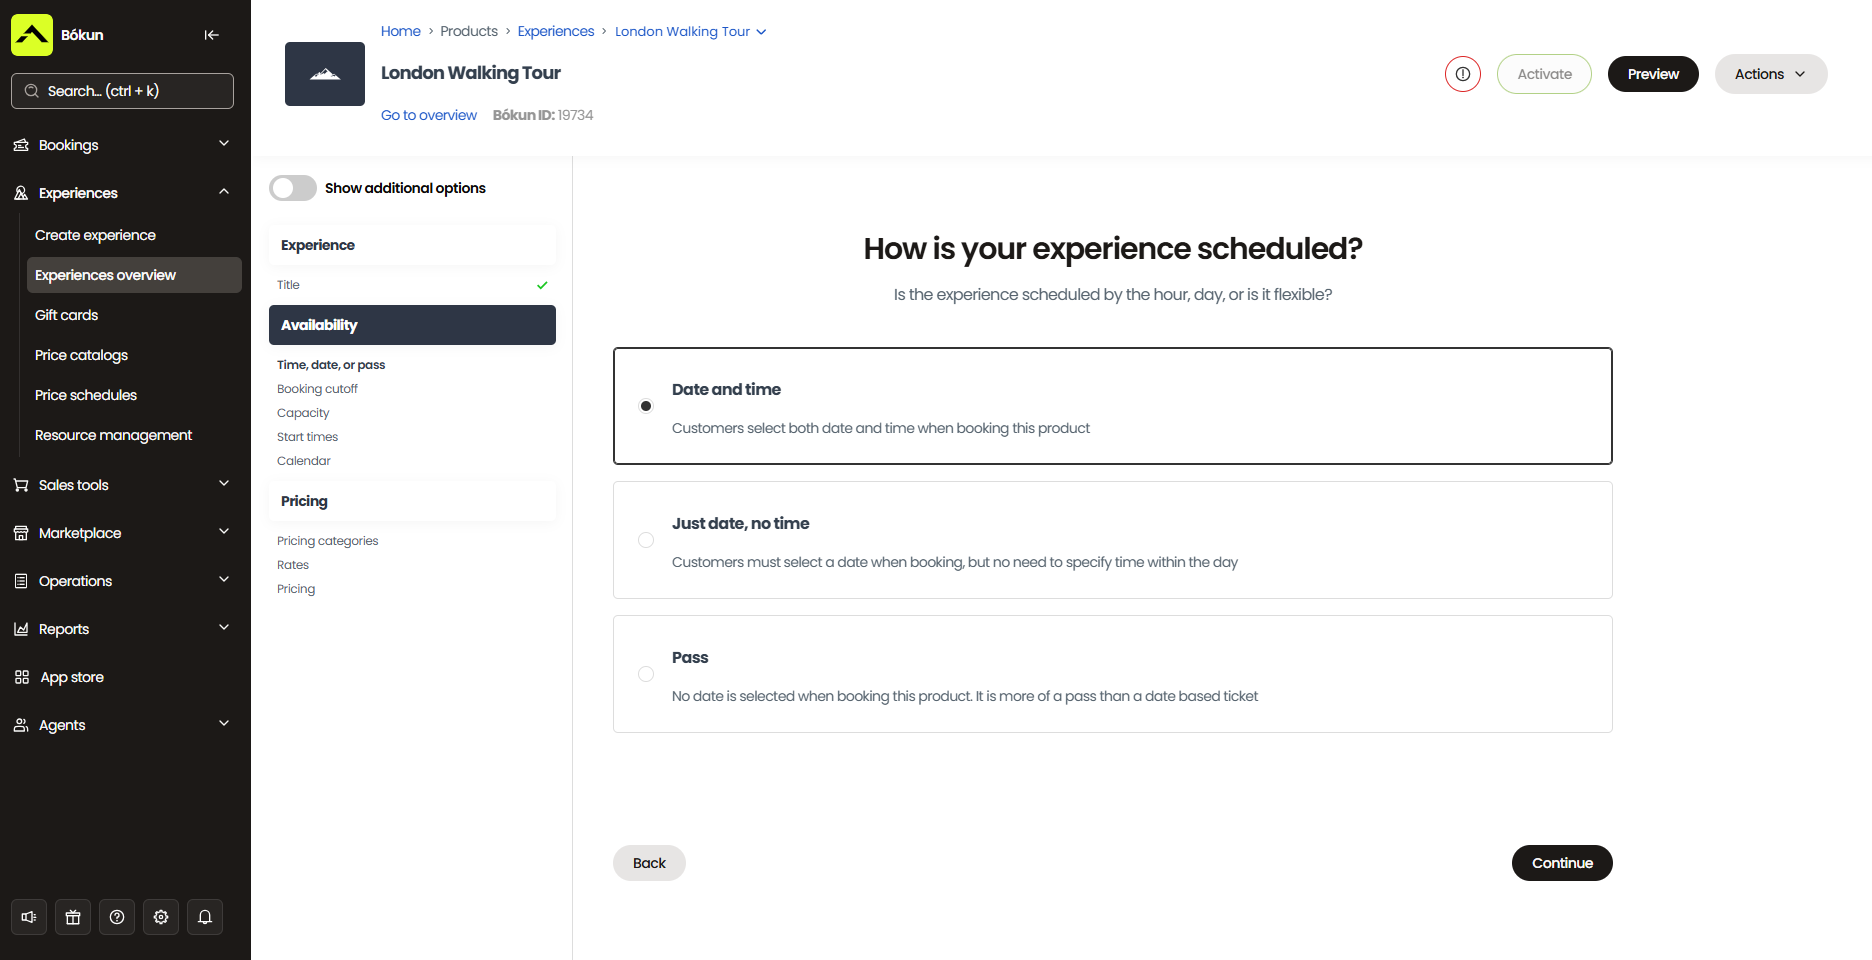Follow the Go to overview link
The image size is (1872, 960).
point(428,114)
